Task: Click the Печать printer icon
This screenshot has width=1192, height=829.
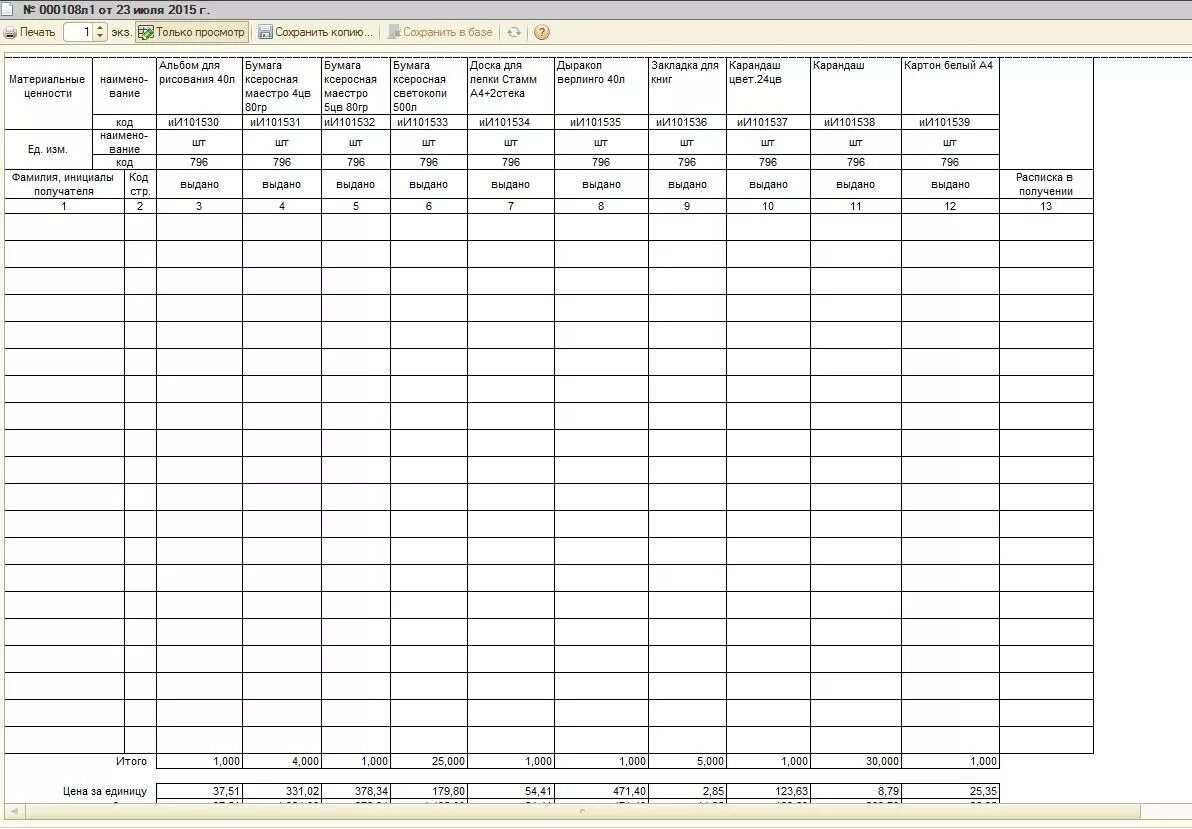Action: pyautogui.click(x=10, y=33)
